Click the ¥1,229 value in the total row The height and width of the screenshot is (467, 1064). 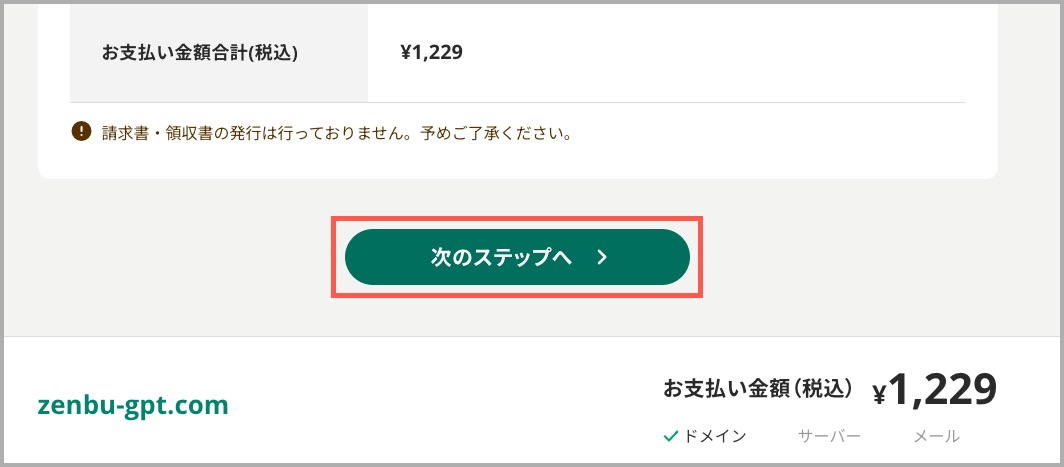click(432, 52)
